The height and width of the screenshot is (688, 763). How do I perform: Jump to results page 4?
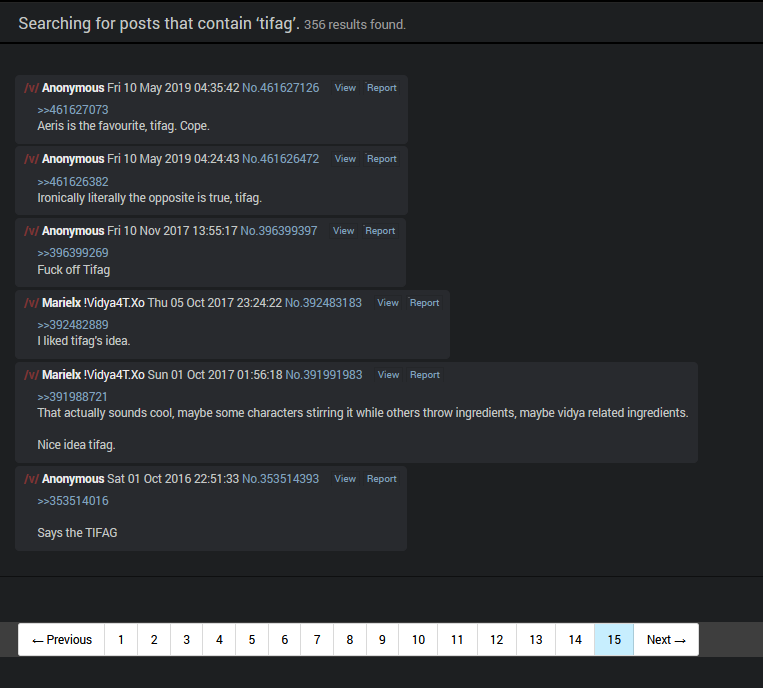219,640
